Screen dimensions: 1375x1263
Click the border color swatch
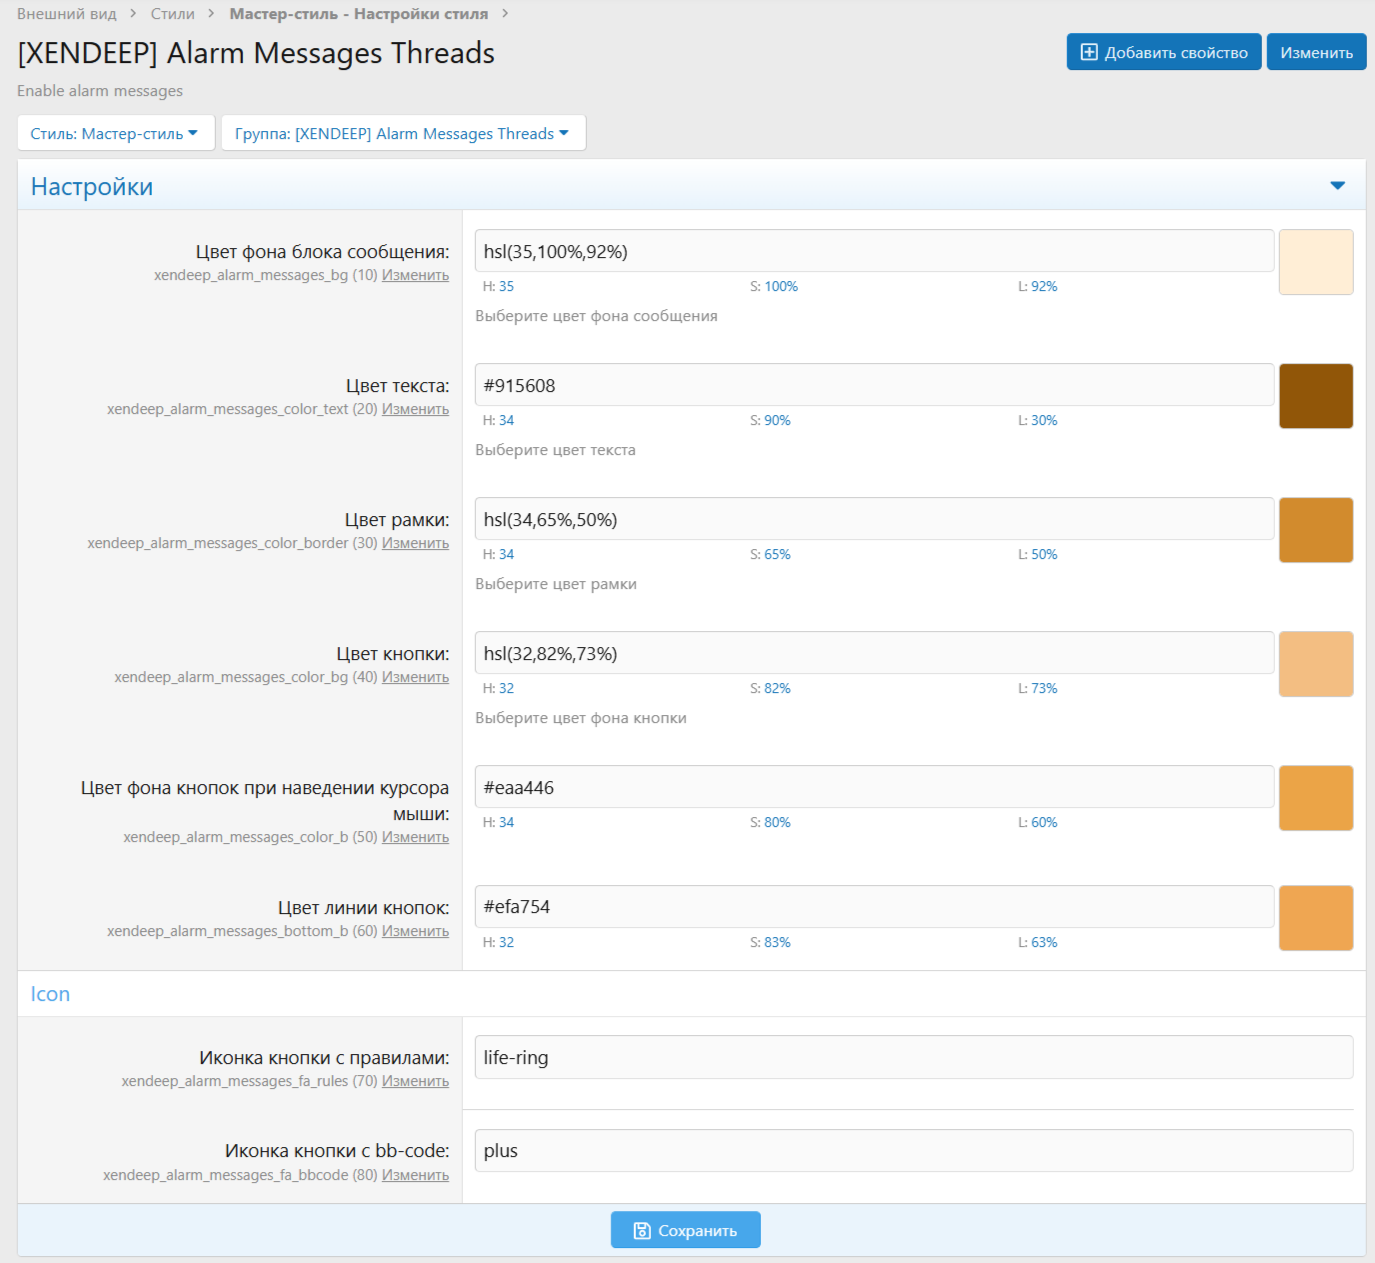1315,530
